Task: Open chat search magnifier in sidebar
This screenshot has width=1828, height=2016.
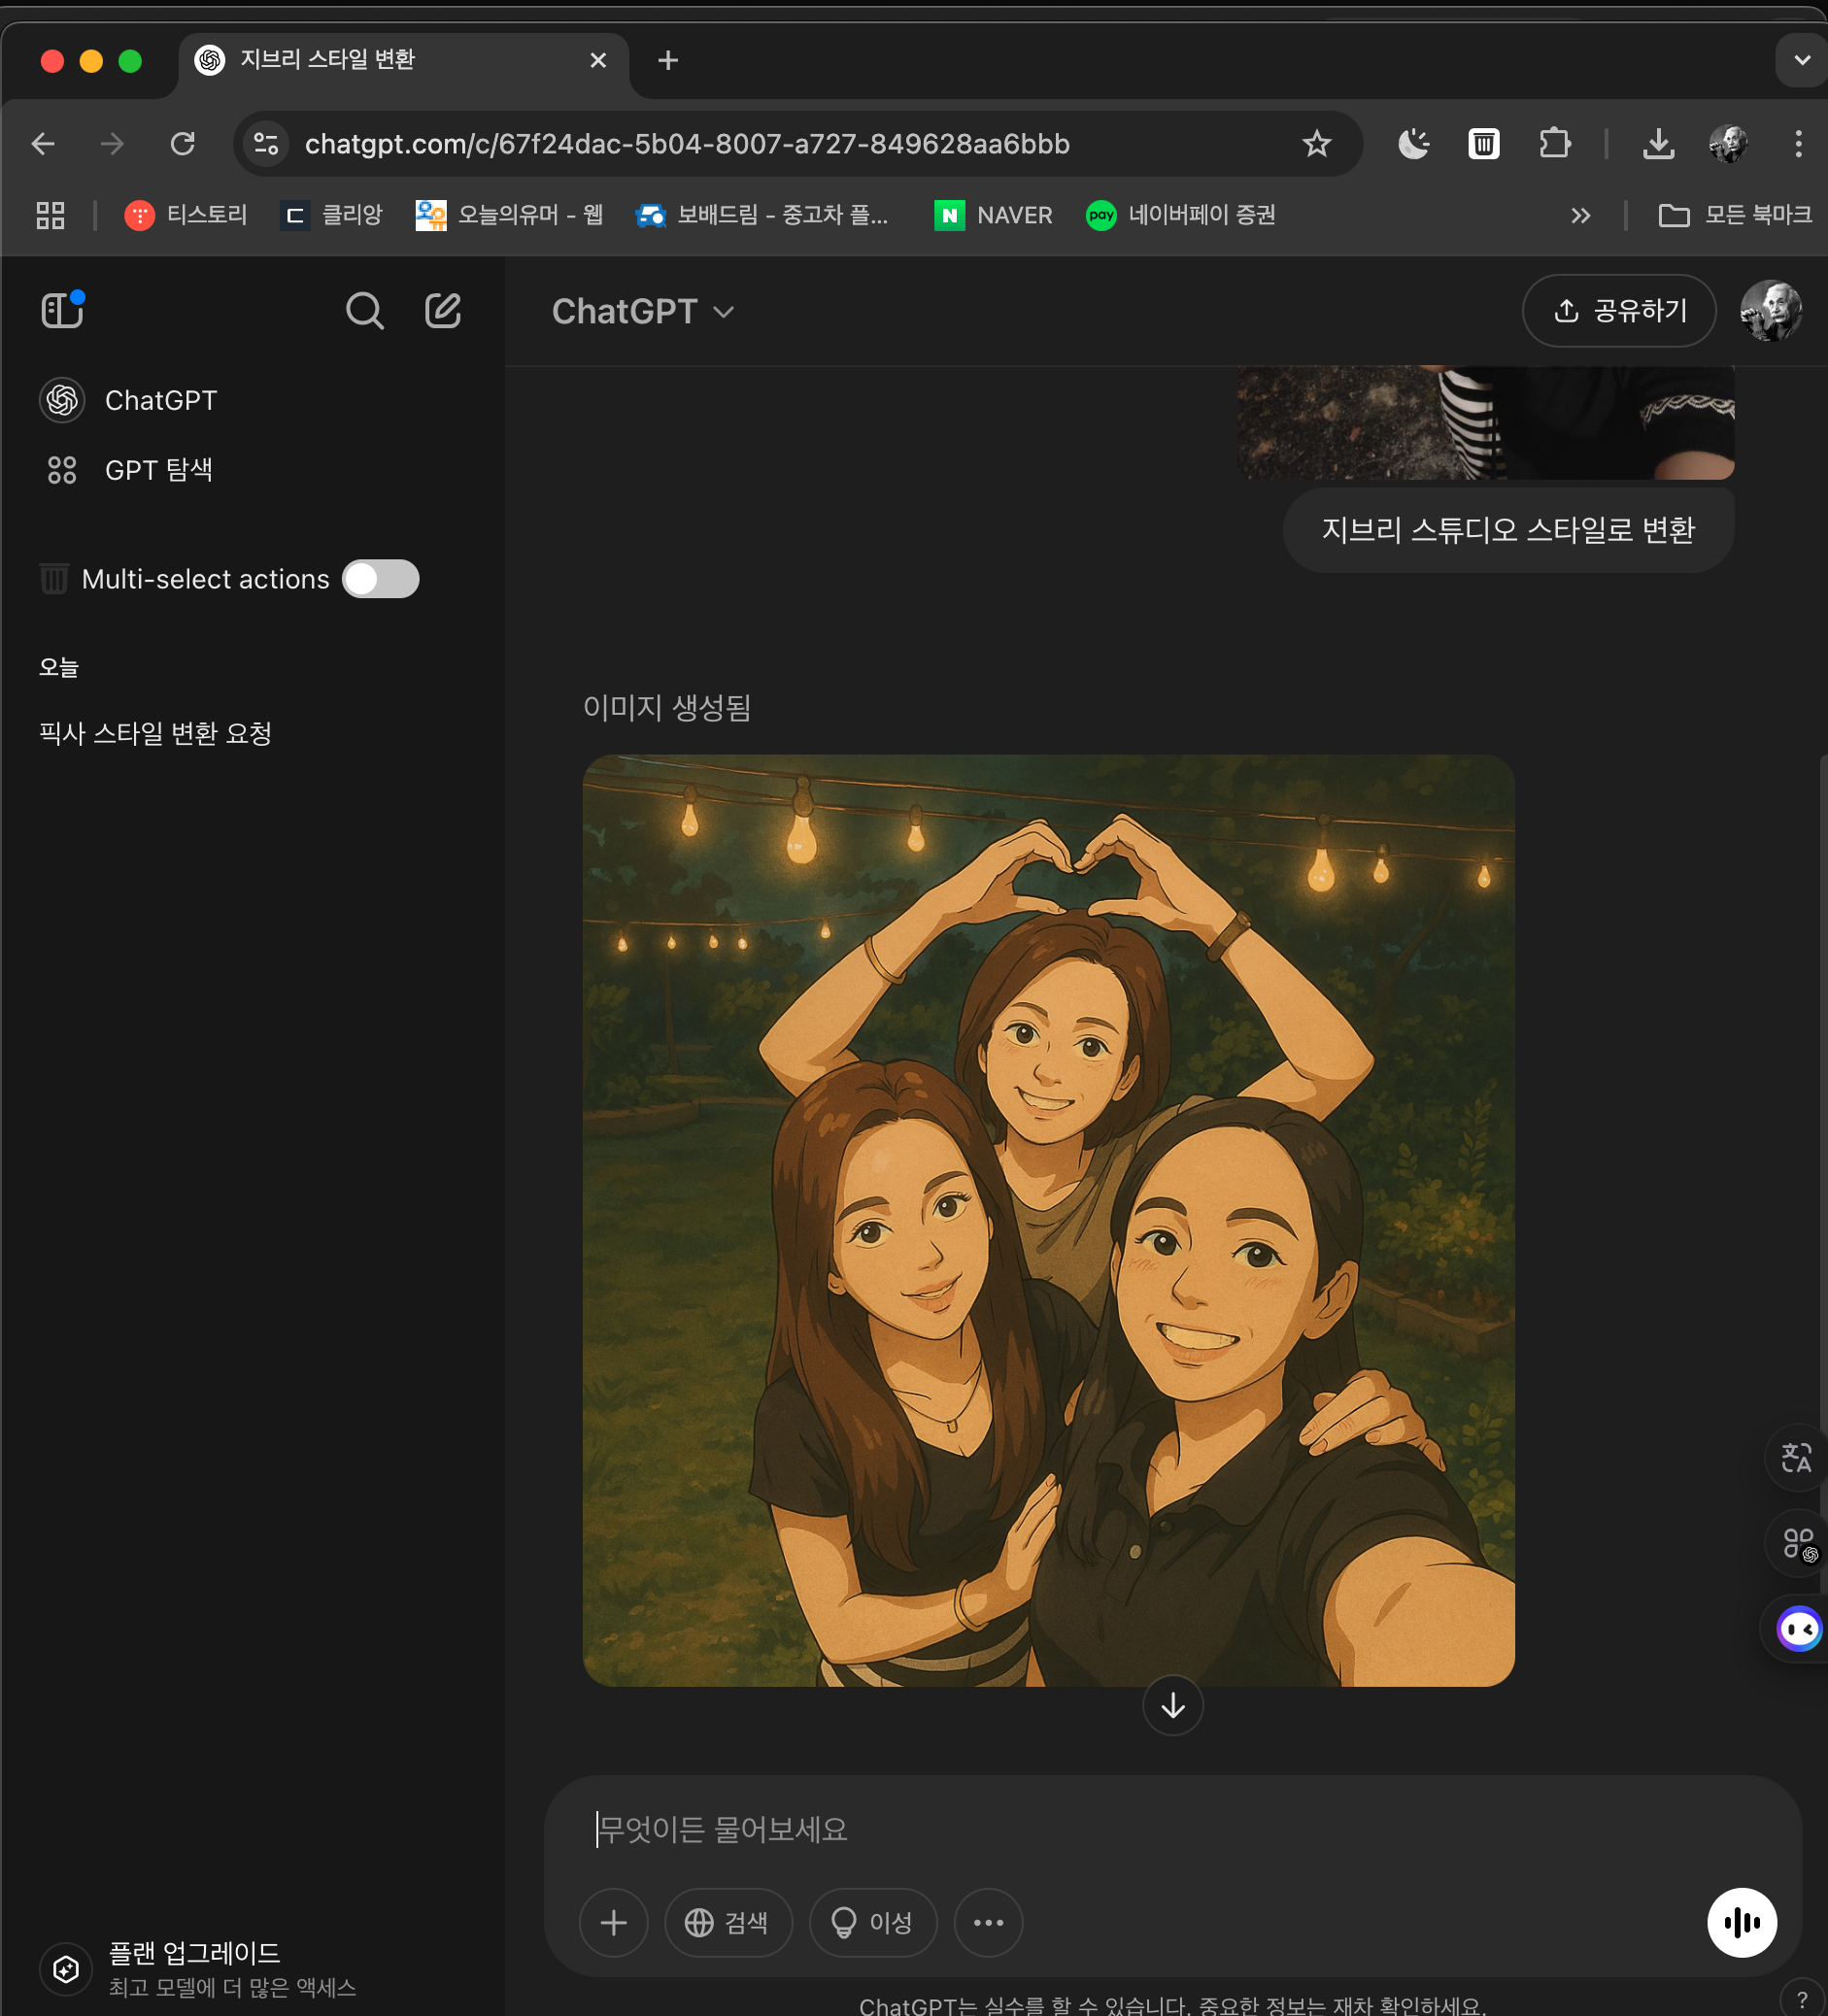Action: (x=364, y=311)
